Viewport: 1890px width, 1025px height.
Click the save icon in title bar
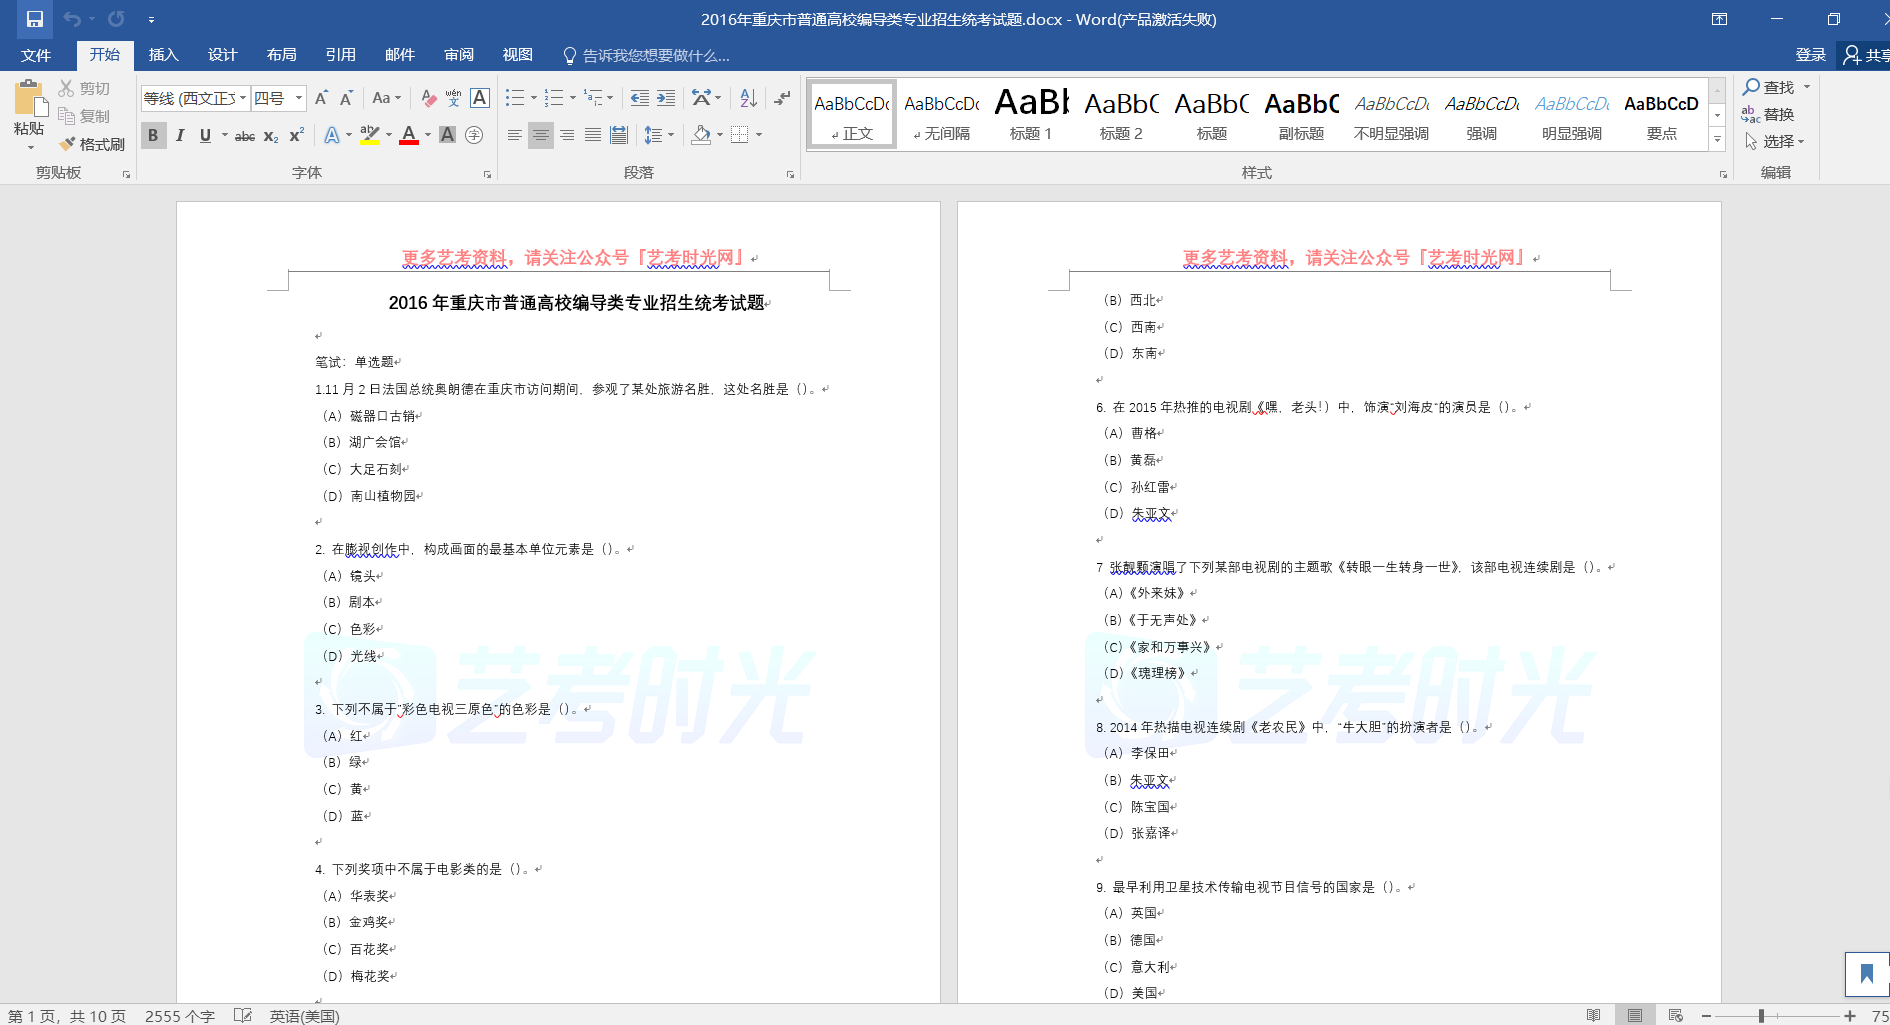pos(35,19)
